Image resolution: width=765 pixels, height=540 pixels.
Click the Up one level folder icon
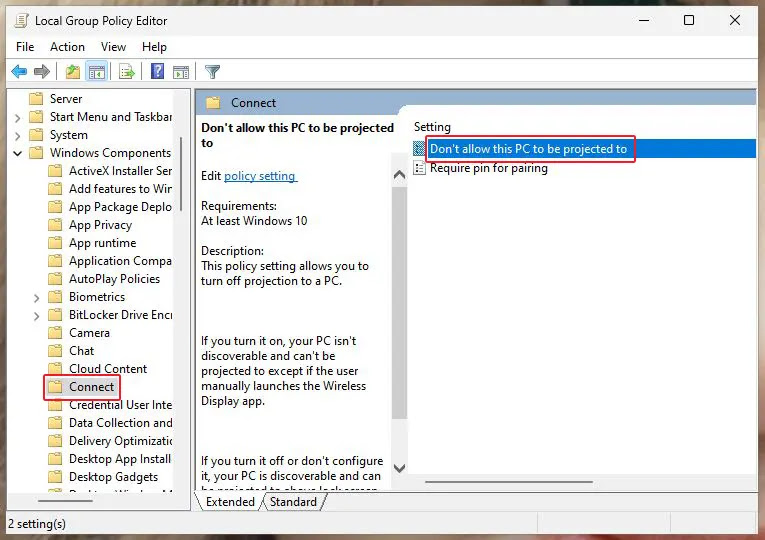73,72
